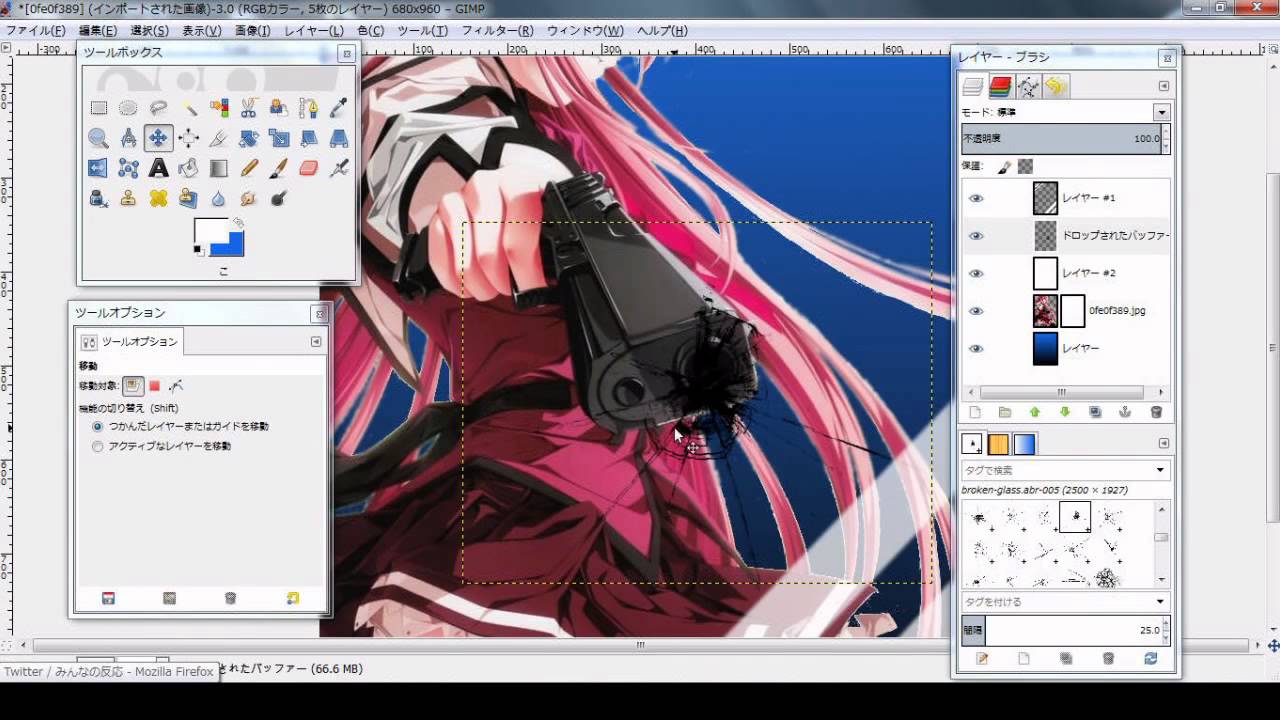Select the Zoom magnifier tool
The height and width of the screenshot is (720, 1280).
tap(98, 138)
